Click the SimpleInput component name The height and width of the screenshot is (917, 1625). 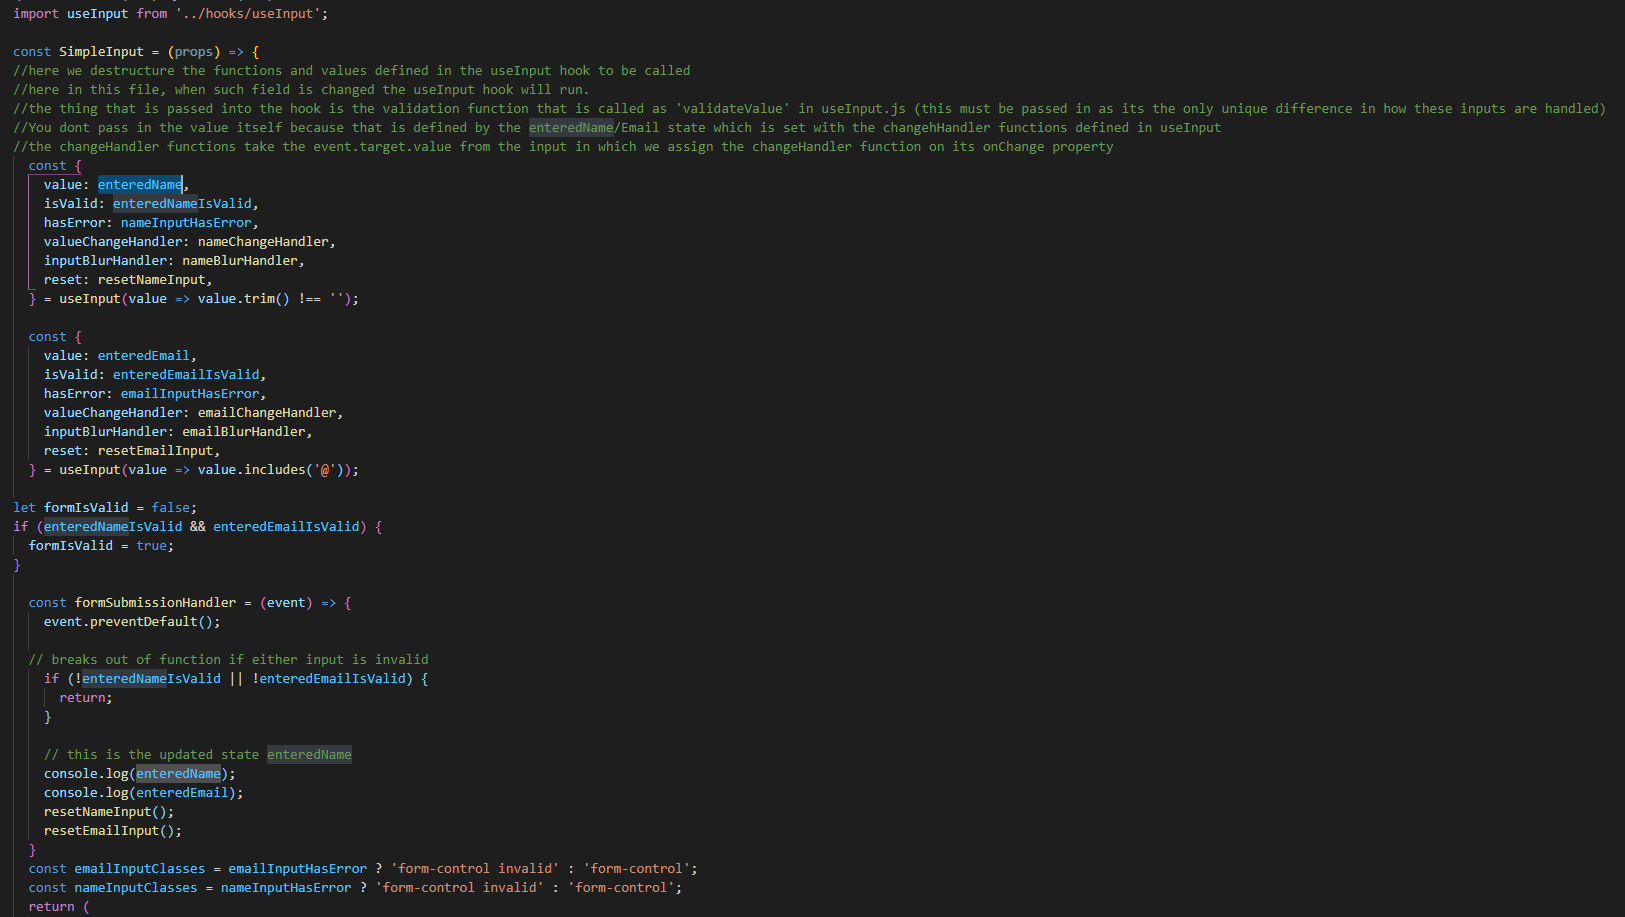101,52
